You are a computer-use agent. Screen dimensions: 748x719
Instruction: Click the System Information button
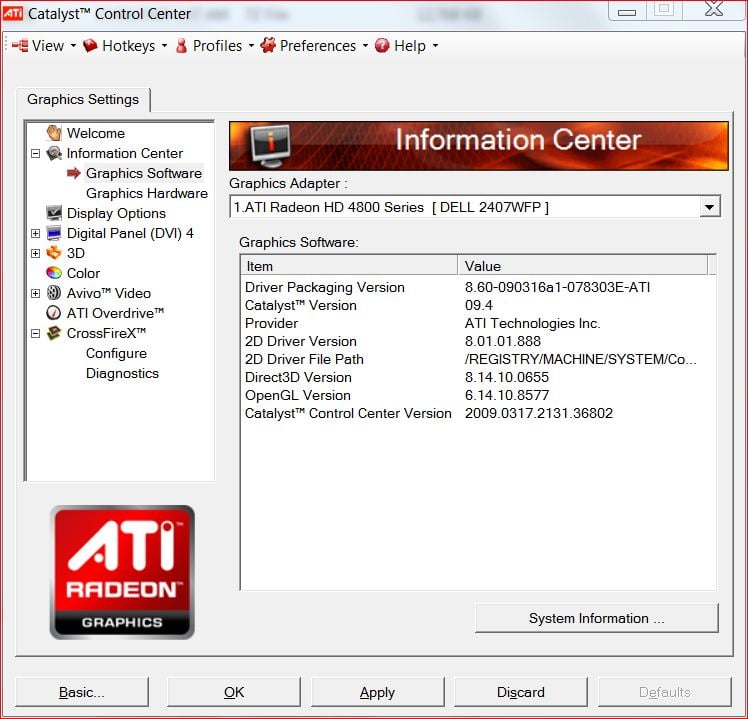[596, 618]
